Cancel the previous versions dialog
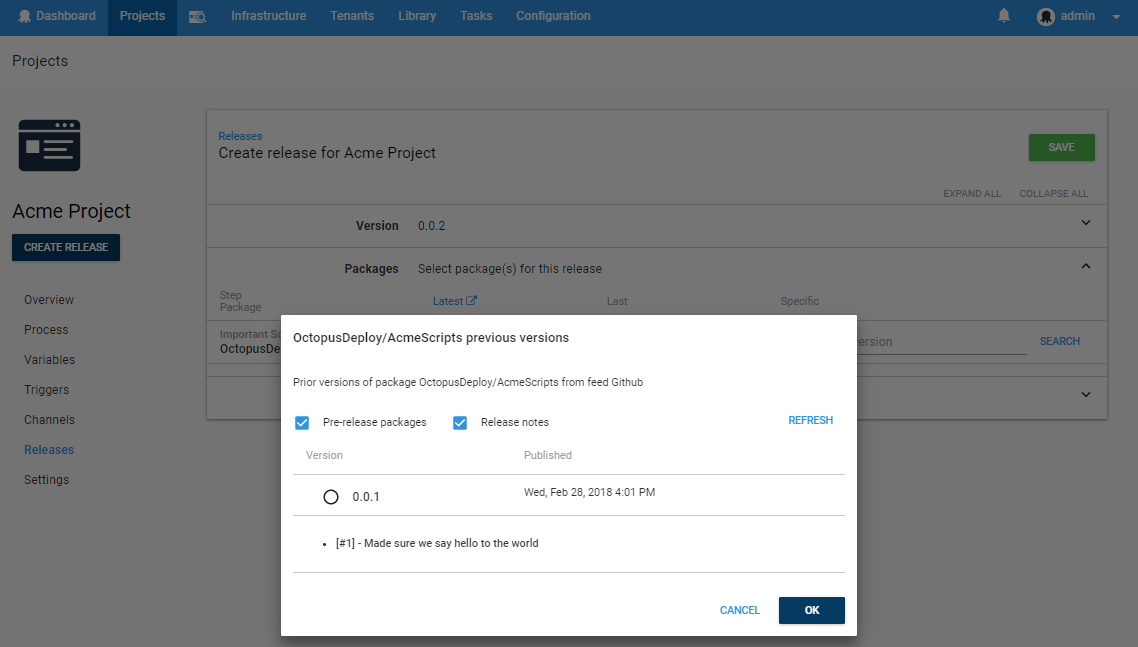This screenshot has height=647, width=1138. click(x=739, y=610)
